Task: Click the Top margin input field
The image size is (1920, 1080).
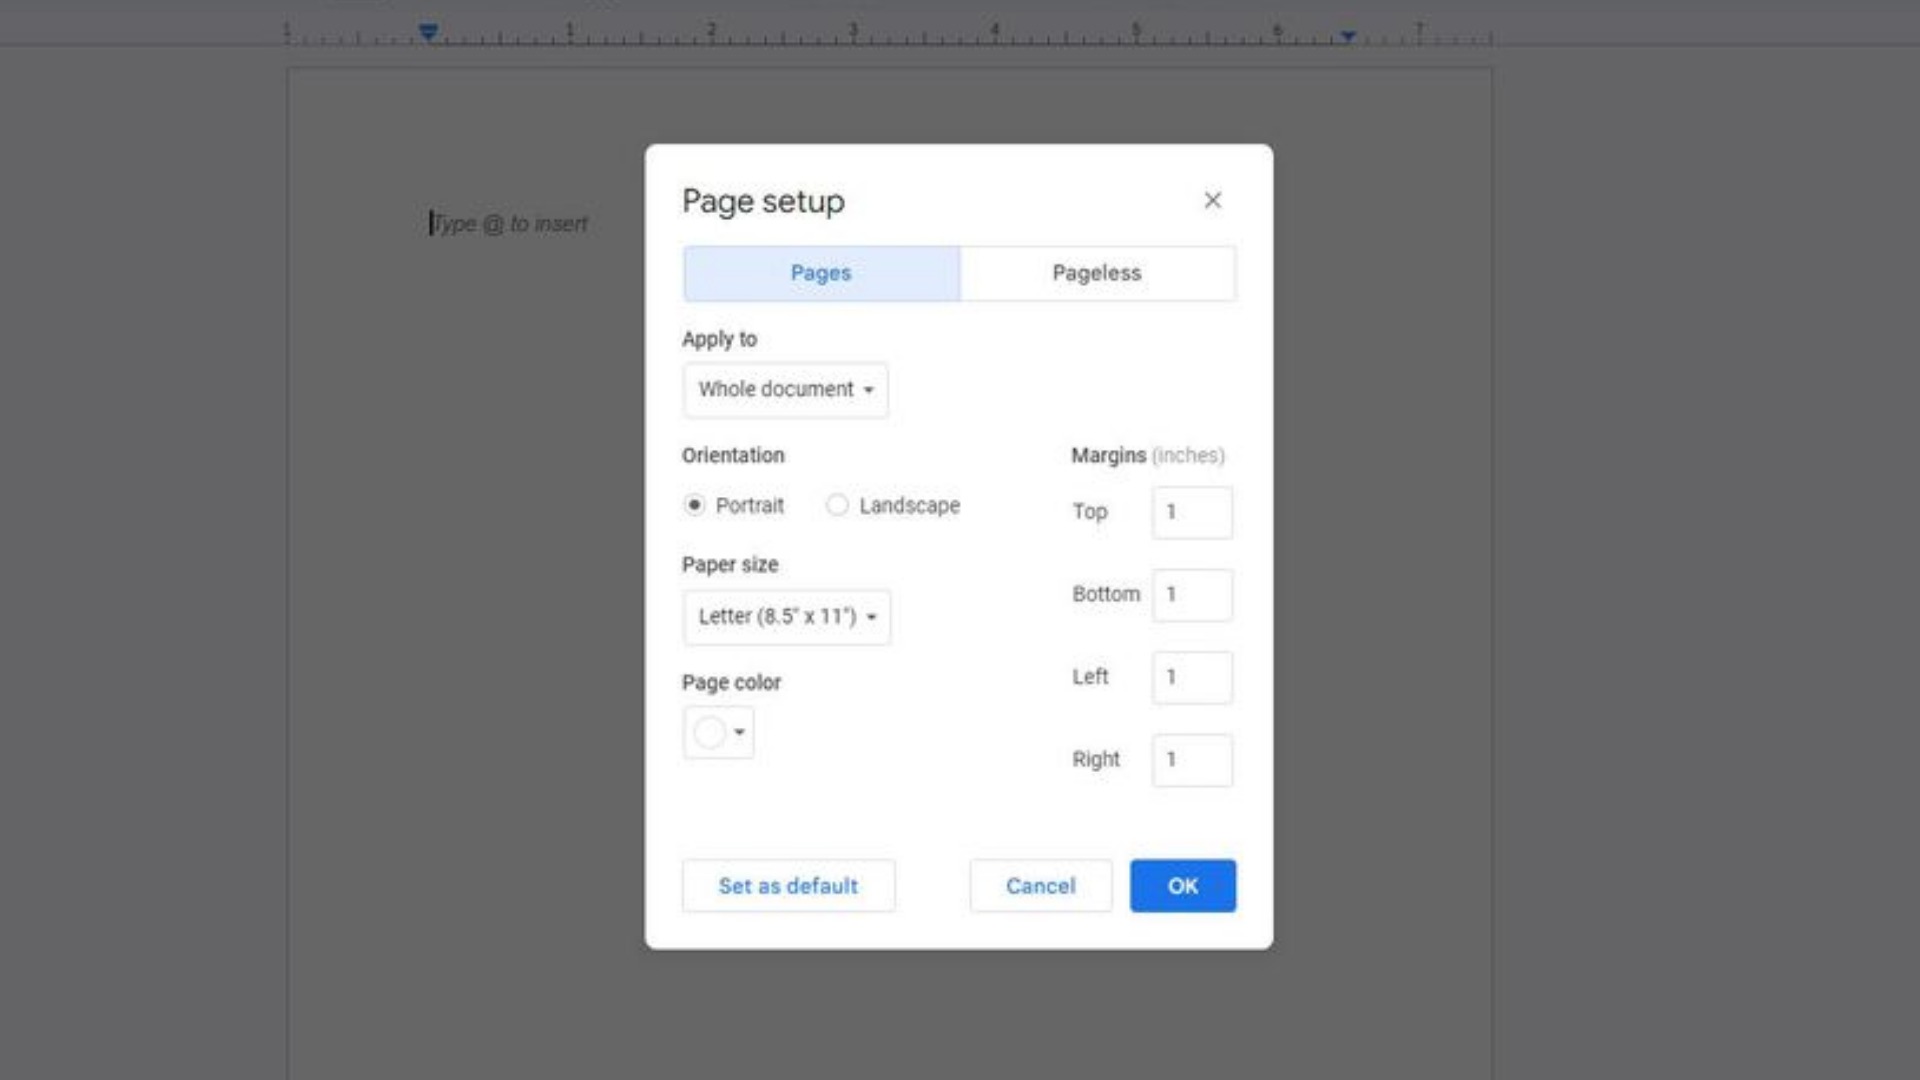Action: pos(1191,512)
